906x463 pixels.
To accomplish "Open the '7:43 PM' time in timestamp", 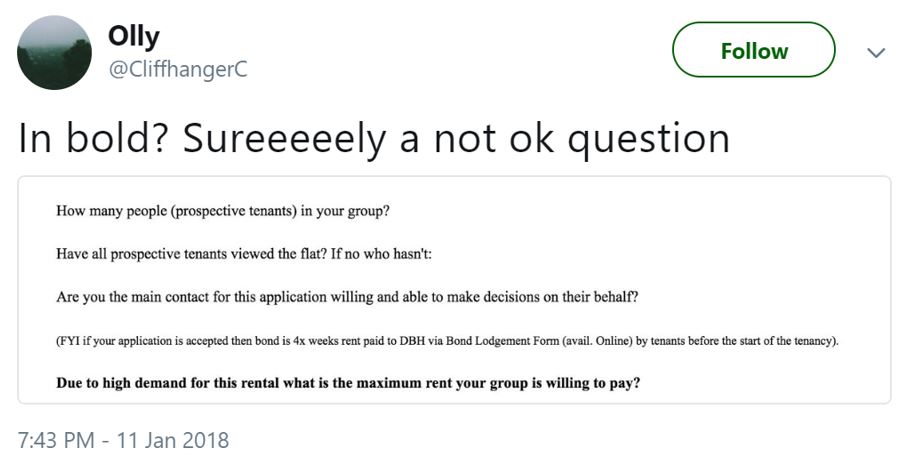I will pyautogui.click(x=56, y=440).
